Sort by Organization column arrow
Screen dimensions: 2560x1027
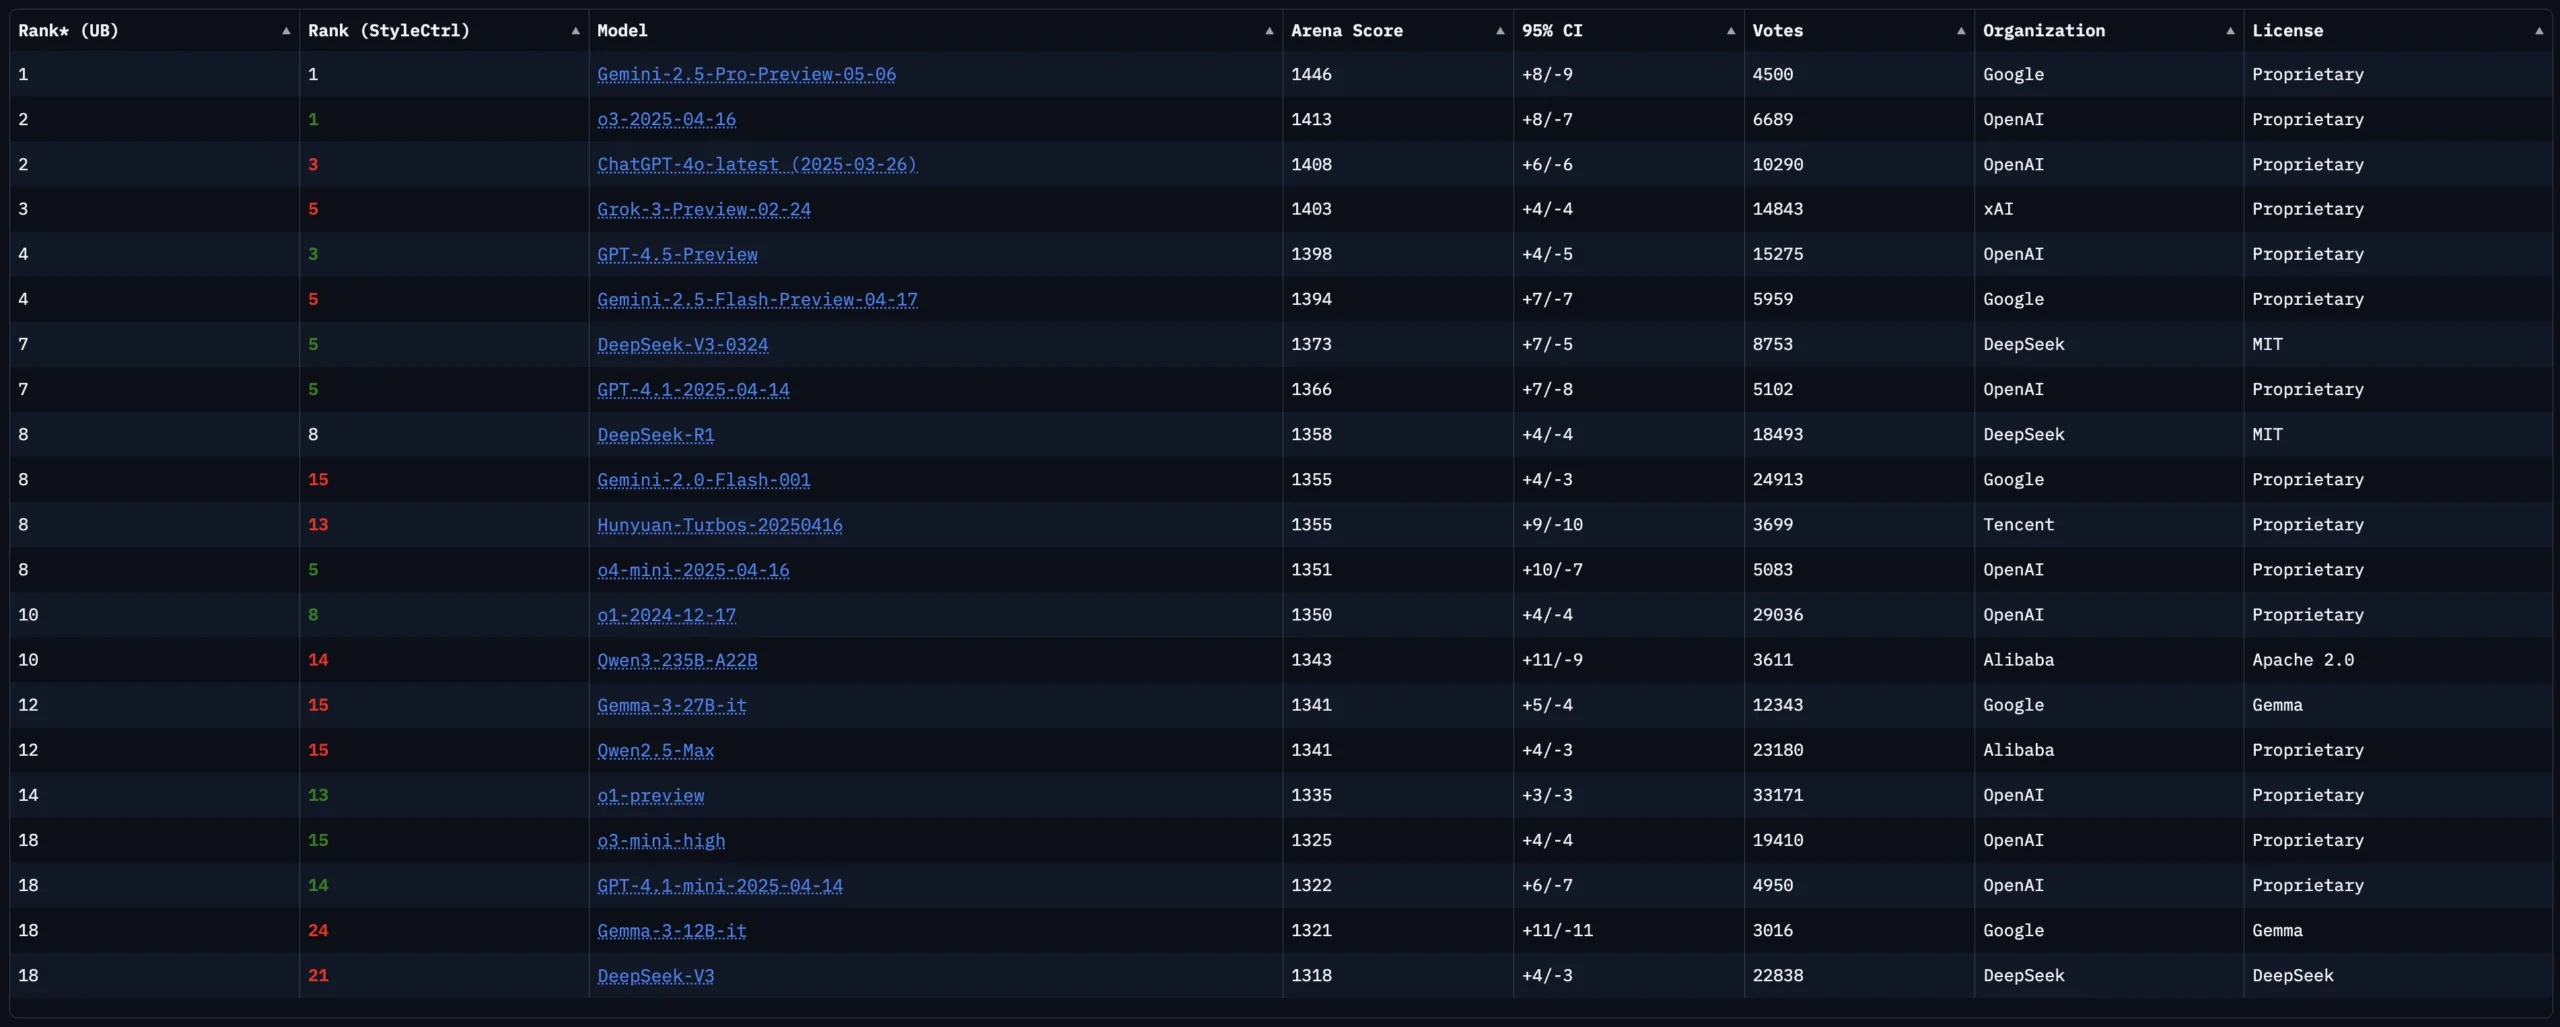[2230, 31]
